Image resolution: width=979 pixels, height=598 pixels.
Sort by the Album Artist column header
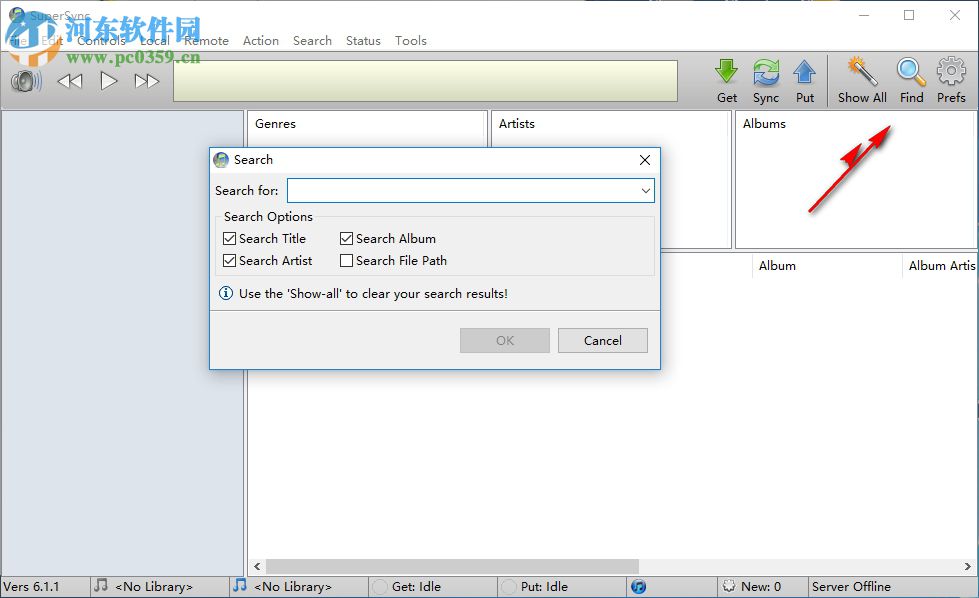(x=942, y=265)
